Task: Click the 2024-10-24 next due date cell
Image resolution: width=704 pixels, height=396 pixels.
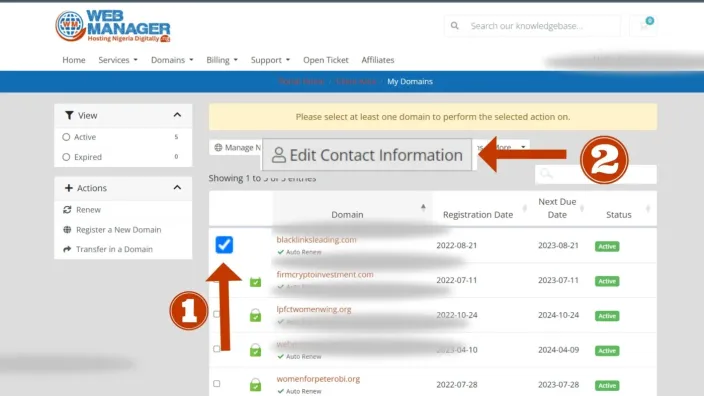Action: coord(558,315)
